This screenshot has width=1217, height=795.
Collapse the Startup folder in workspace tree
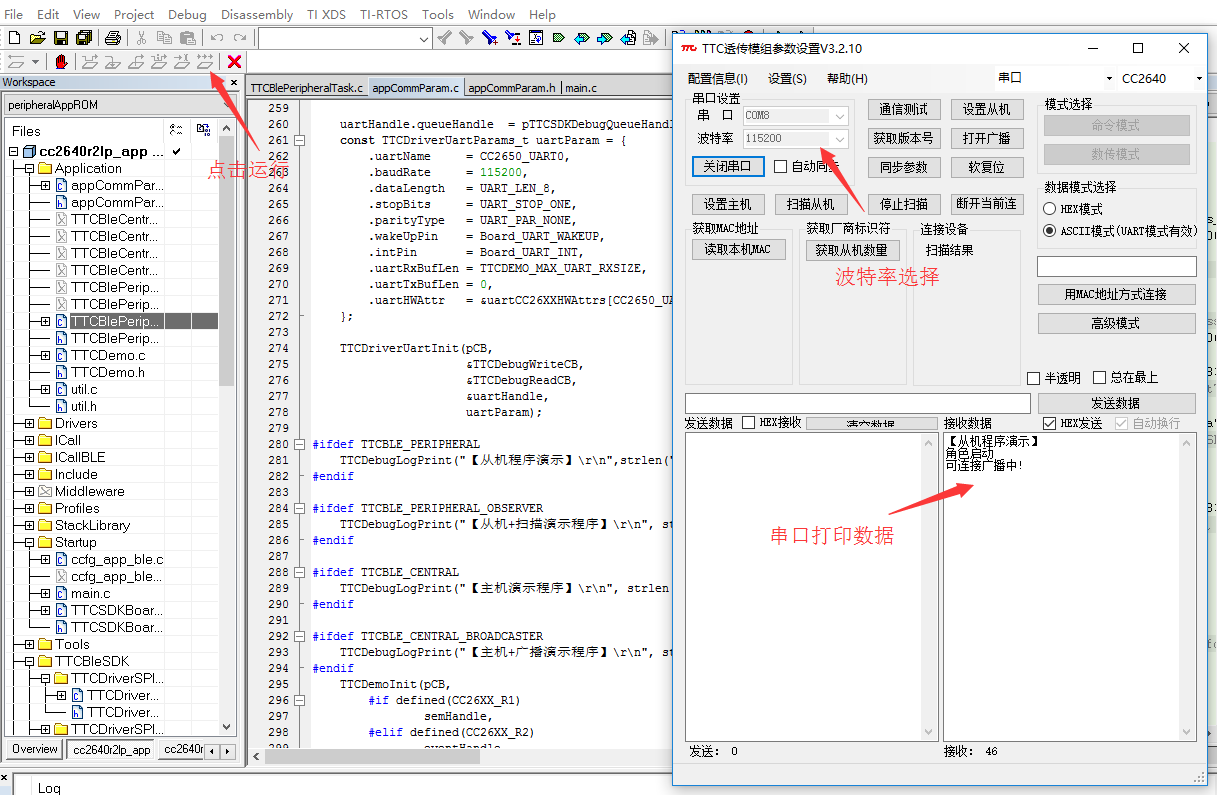[x=29, y=543]
